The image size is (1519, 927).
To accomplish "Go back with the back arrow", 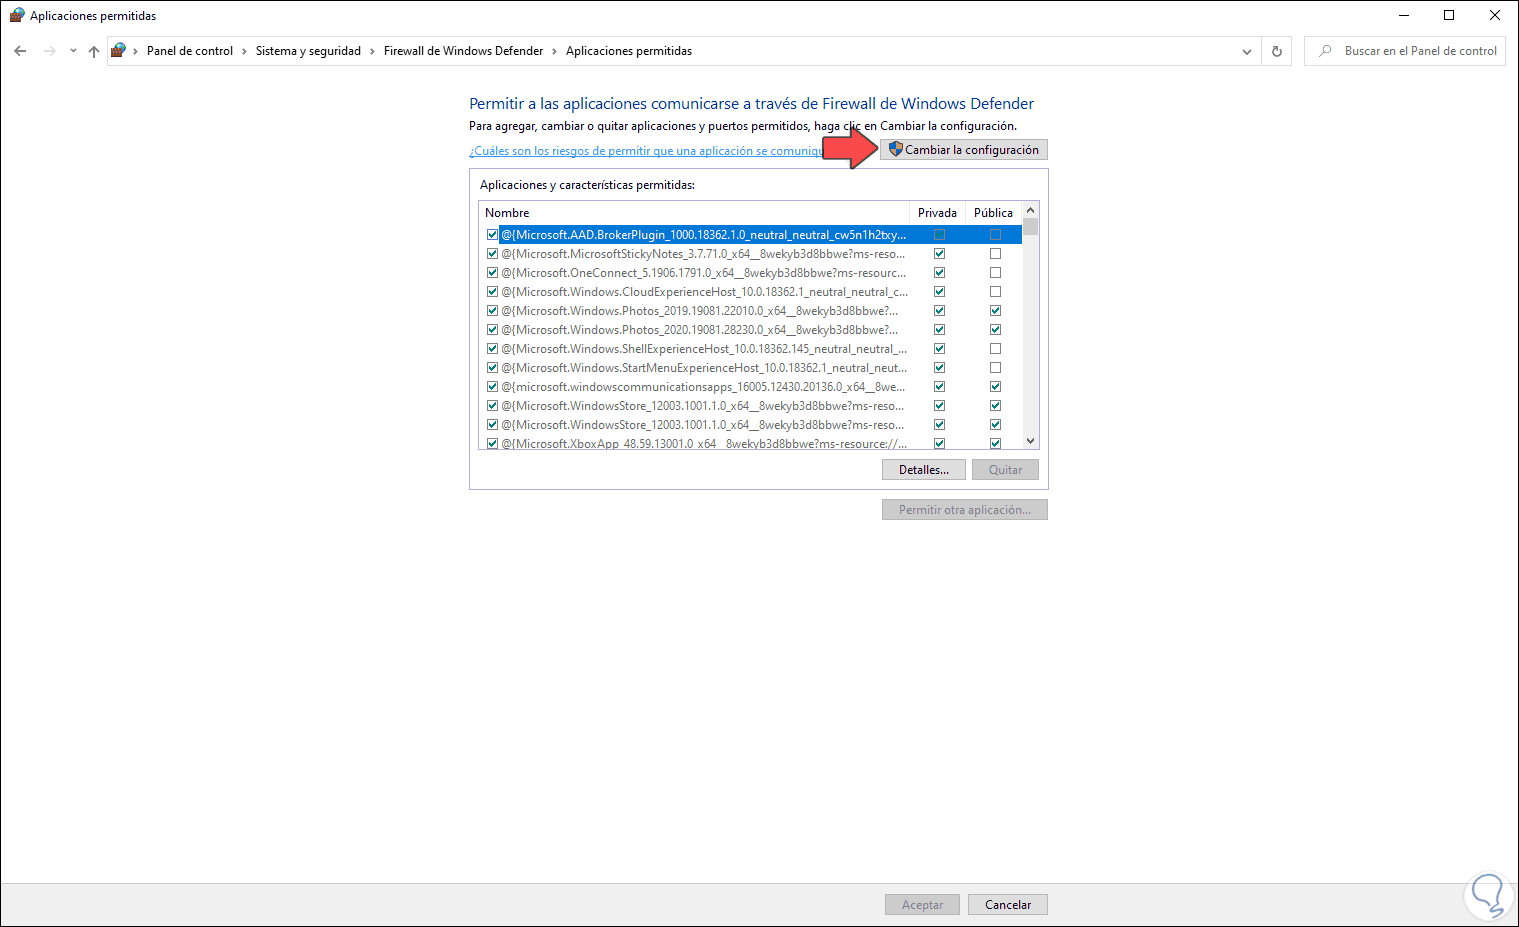I will tap(20, 51).
